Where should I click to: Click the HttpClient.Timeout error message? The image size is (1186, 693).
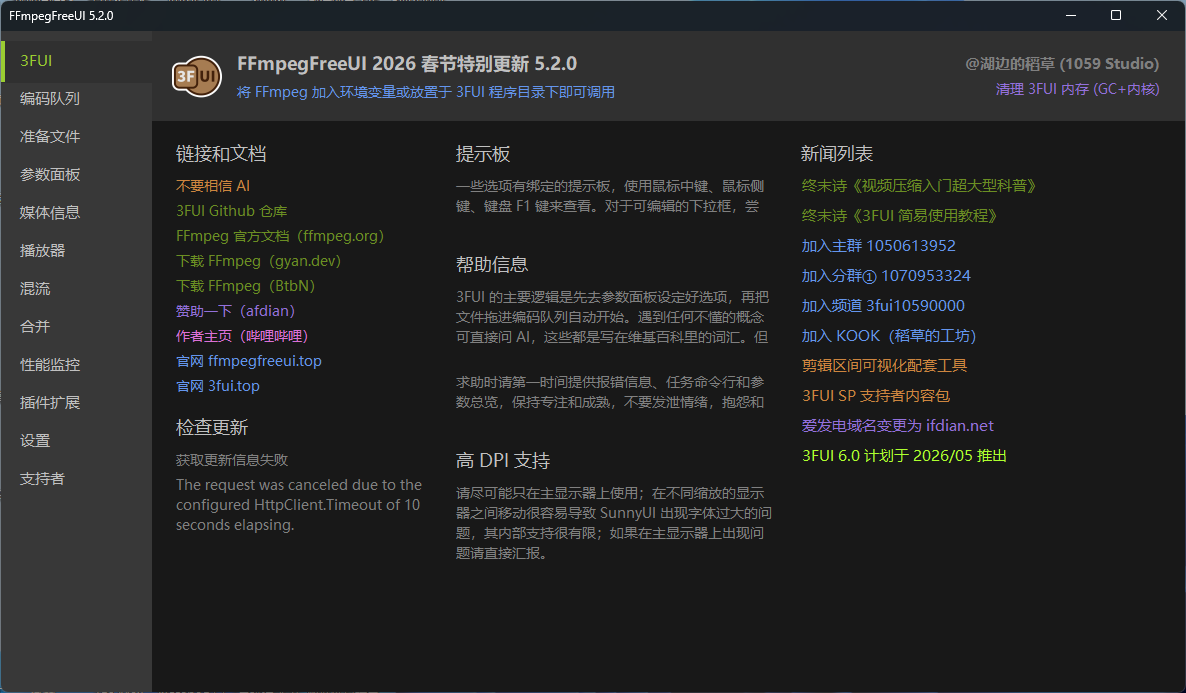pos(299,505)
